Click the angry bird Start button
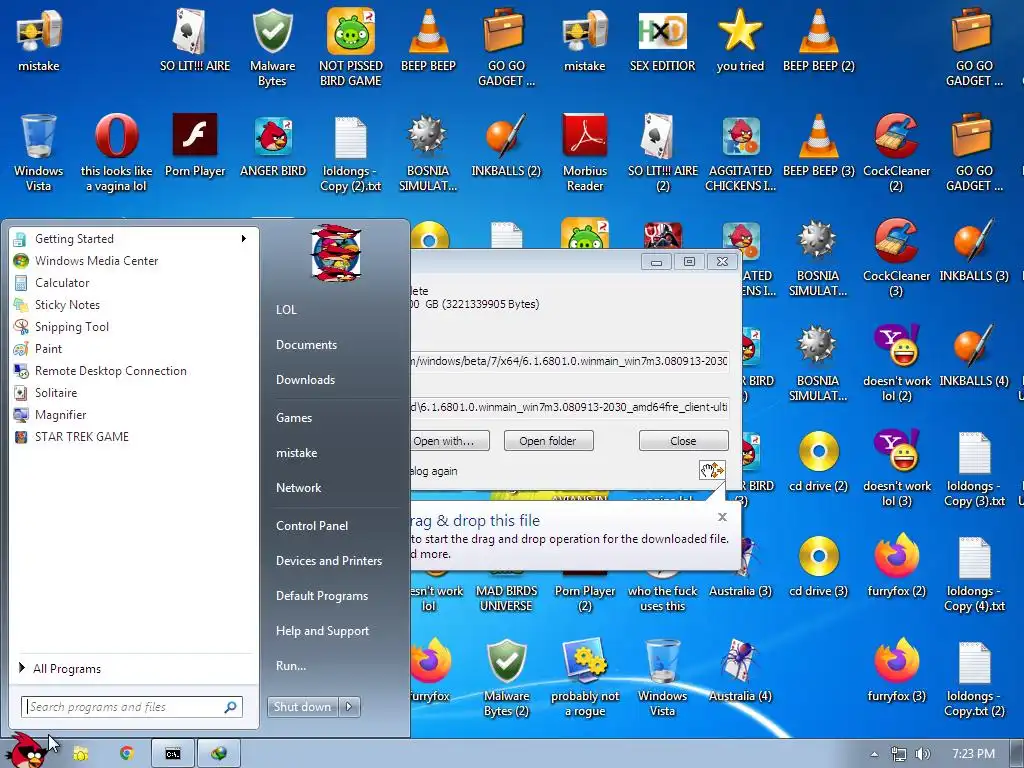Screen dimensions: 1024x768 (x=27, y=750)
